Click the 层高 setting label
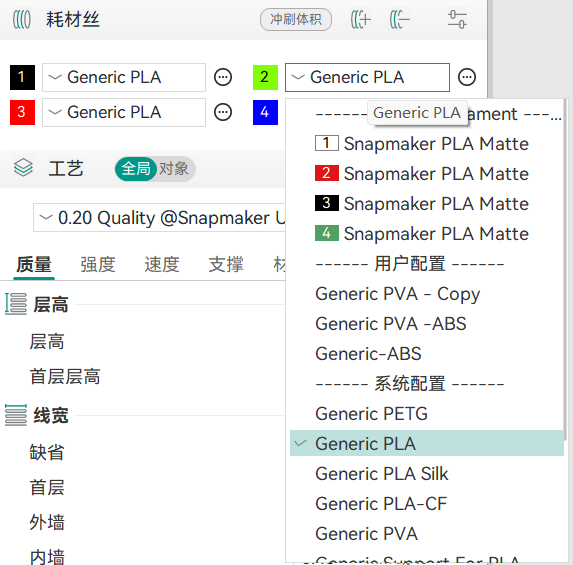Screen dimensions: 573x565 coord(47,342)
